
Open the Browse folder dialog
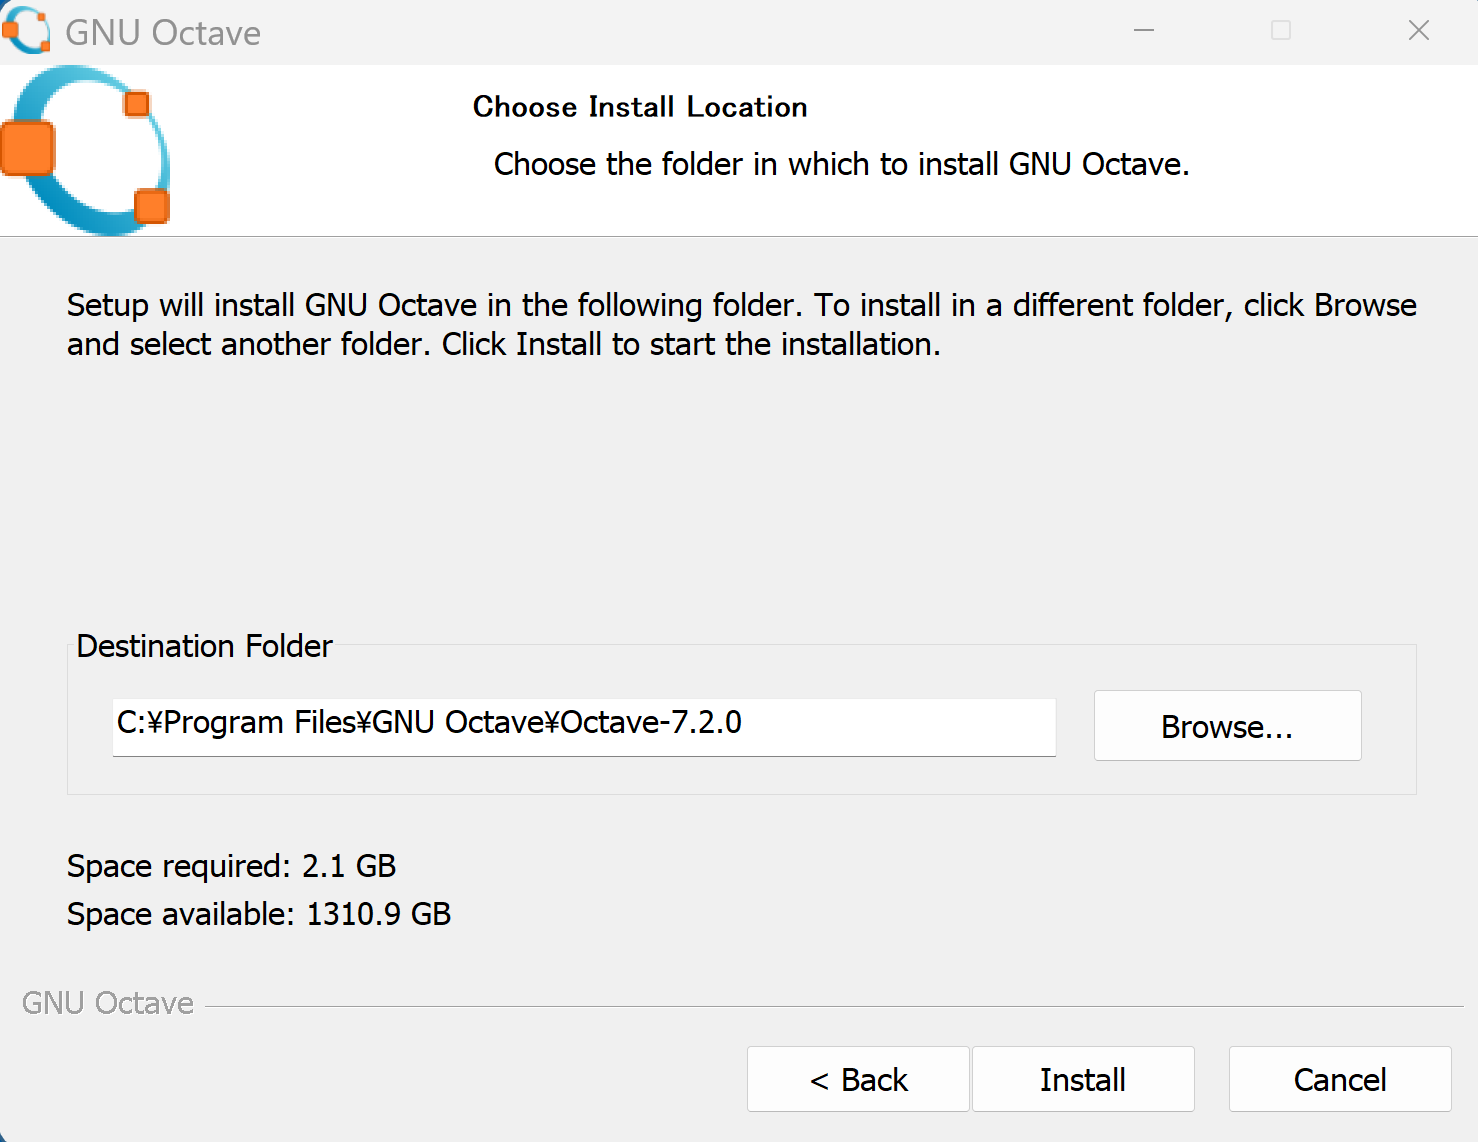[x=1227, y=726]
